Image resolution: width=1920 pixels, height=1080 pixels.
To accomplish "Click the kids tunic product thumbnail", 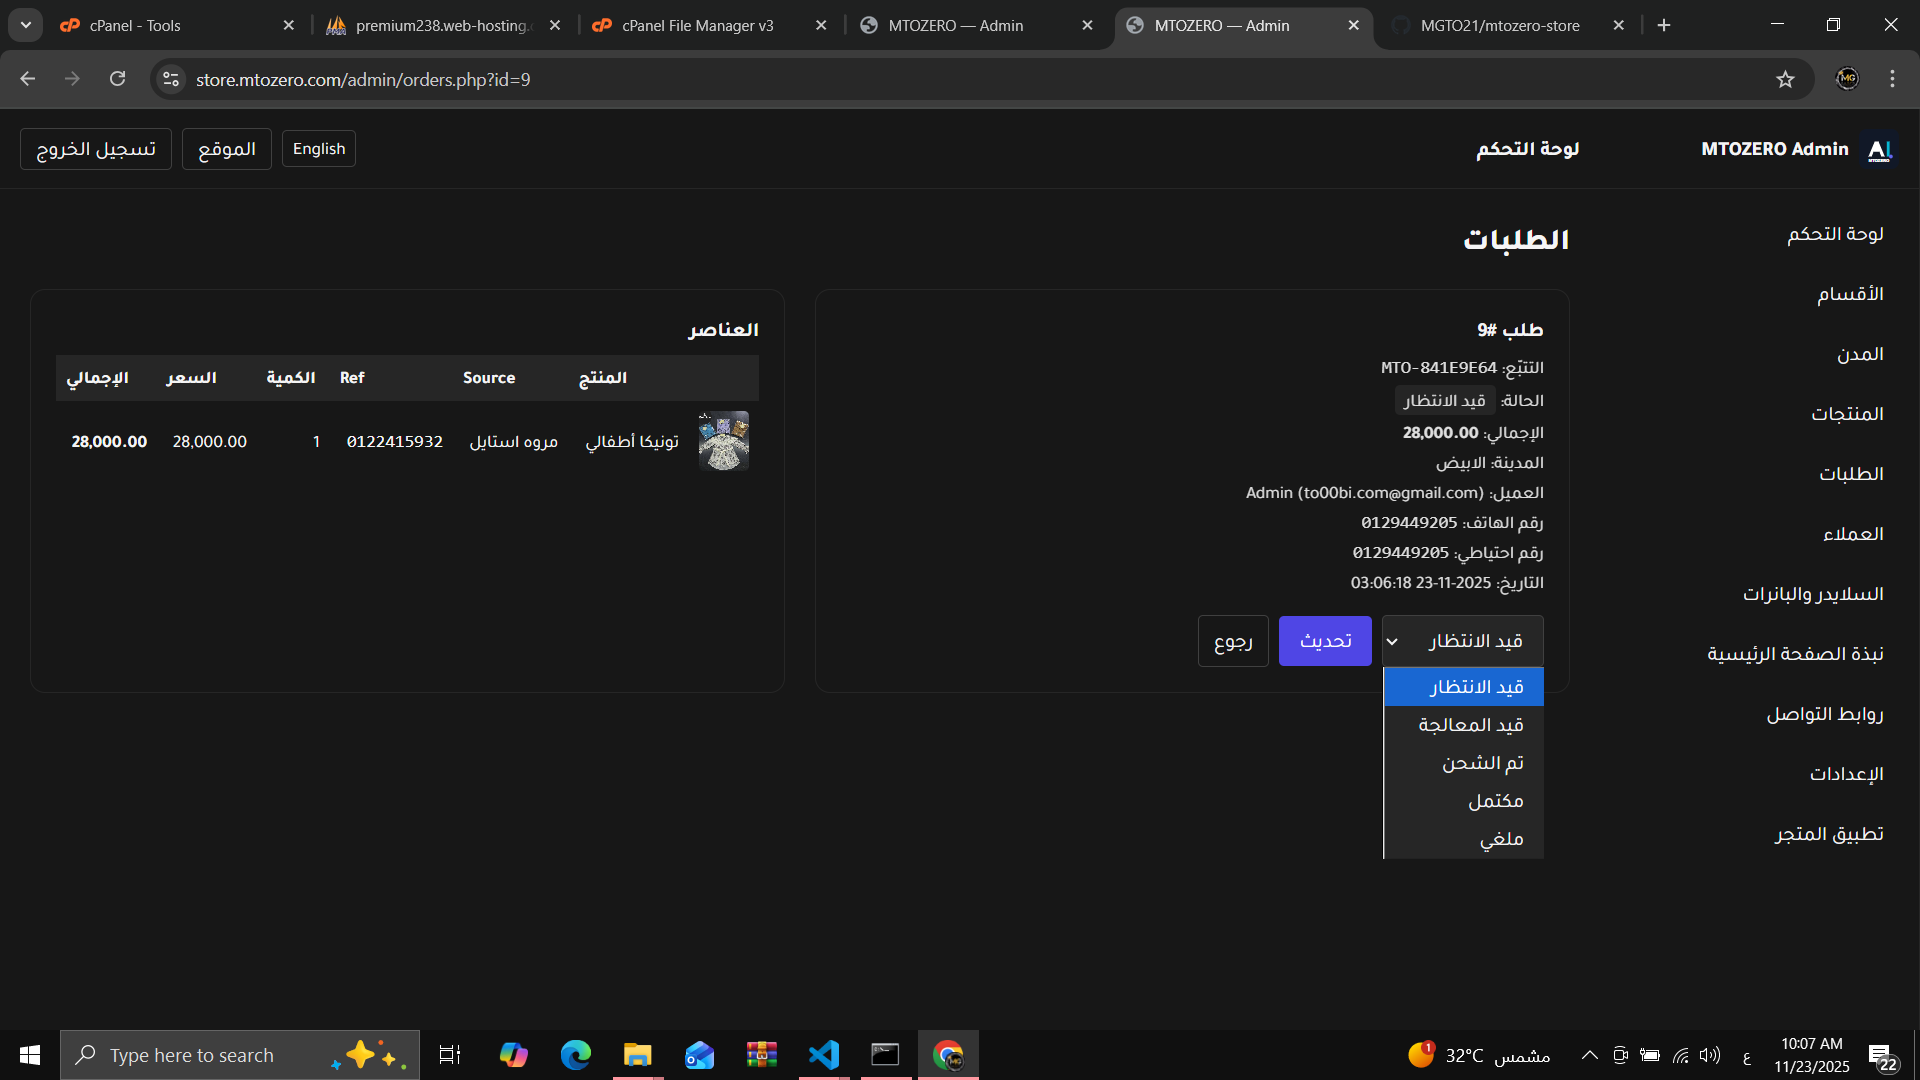I will pyautogui.click(x=724, y=441).
